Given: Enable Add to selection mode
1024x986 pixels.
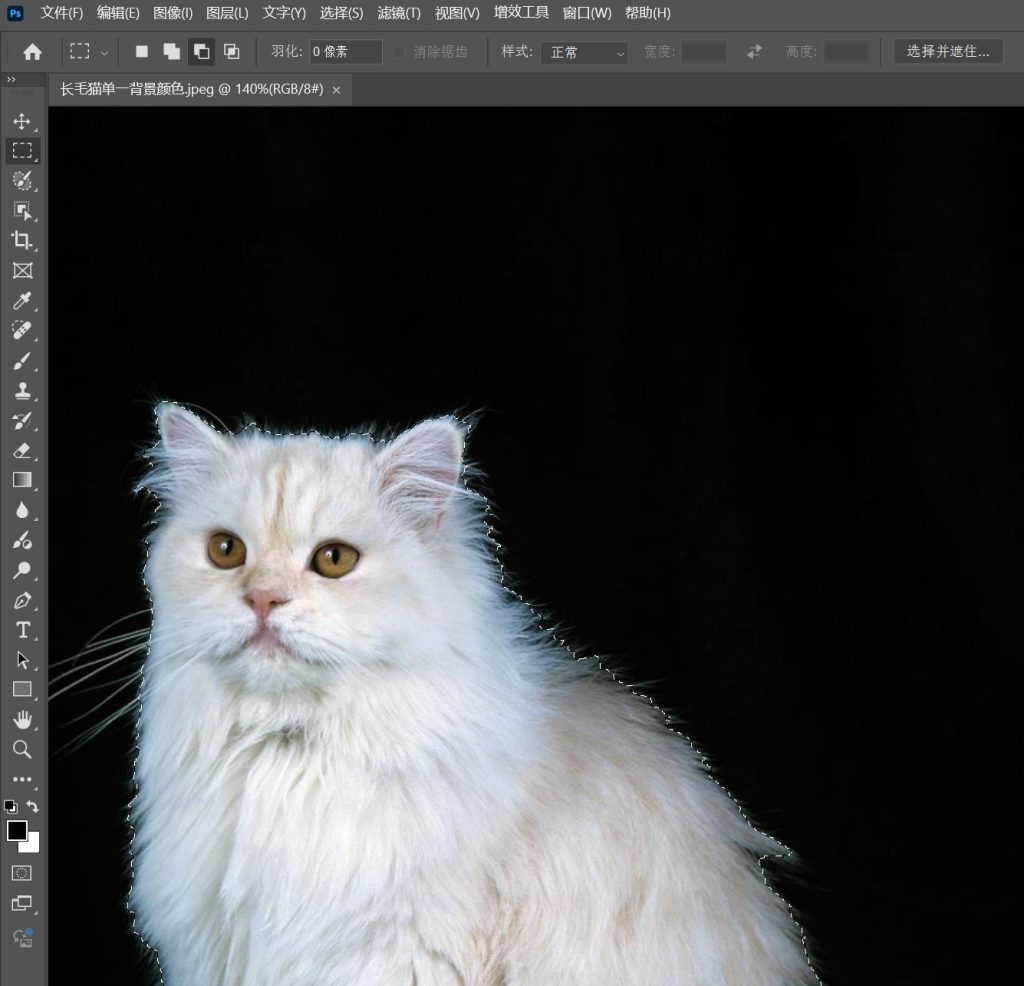Looking at the screenshot, I should pos(171,52).
